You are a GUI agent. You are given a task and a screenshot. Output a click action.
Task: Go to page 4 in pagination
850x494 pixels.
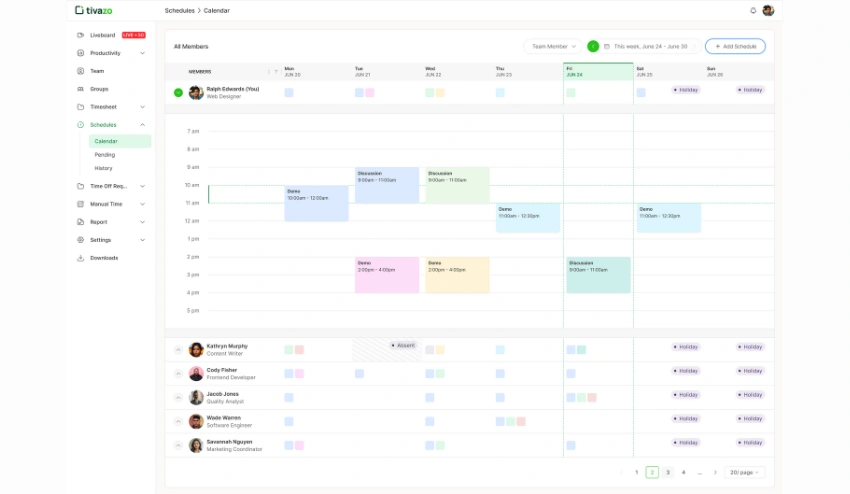tap(683, 472)
